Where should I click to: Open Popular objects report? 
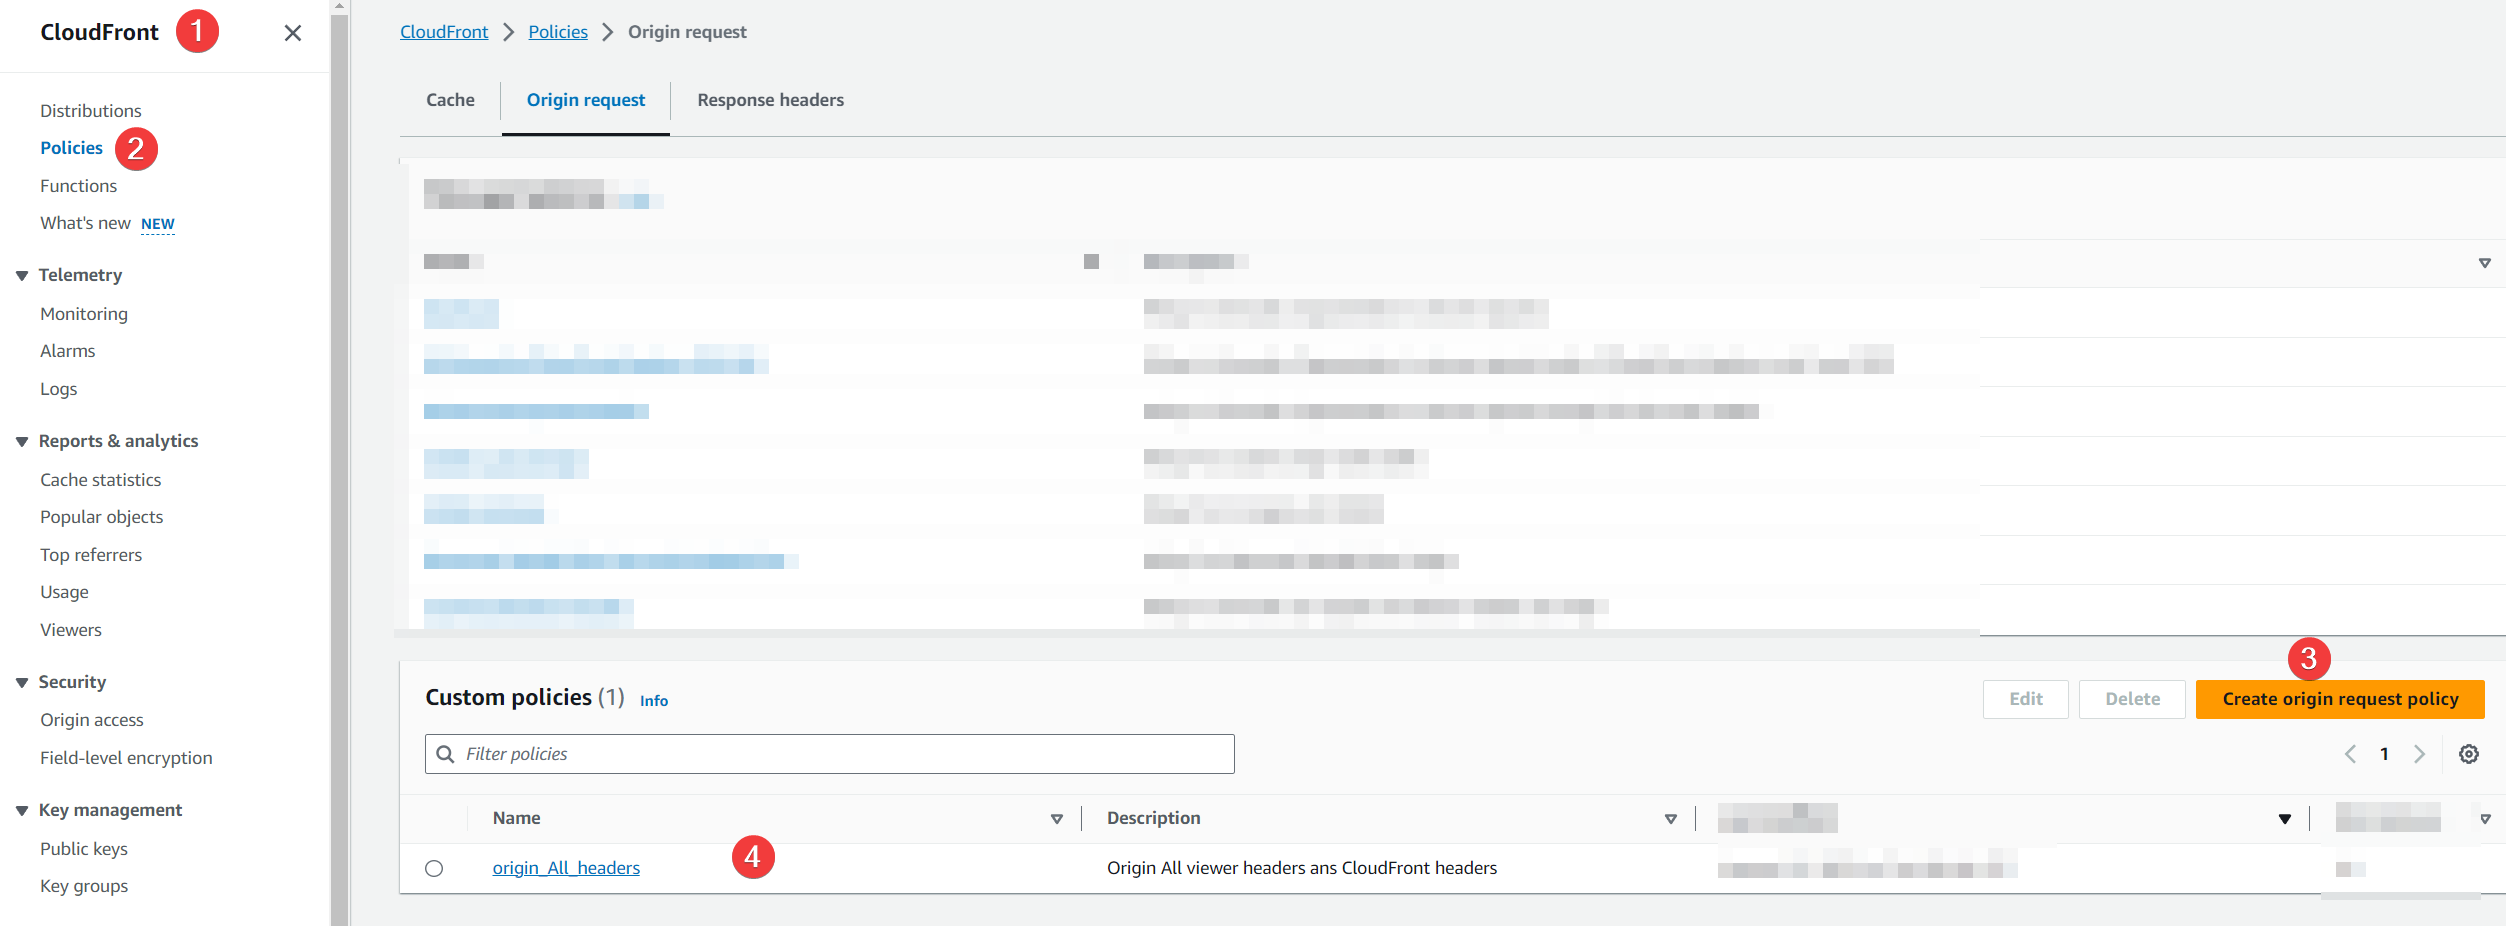tap(101, 517)
